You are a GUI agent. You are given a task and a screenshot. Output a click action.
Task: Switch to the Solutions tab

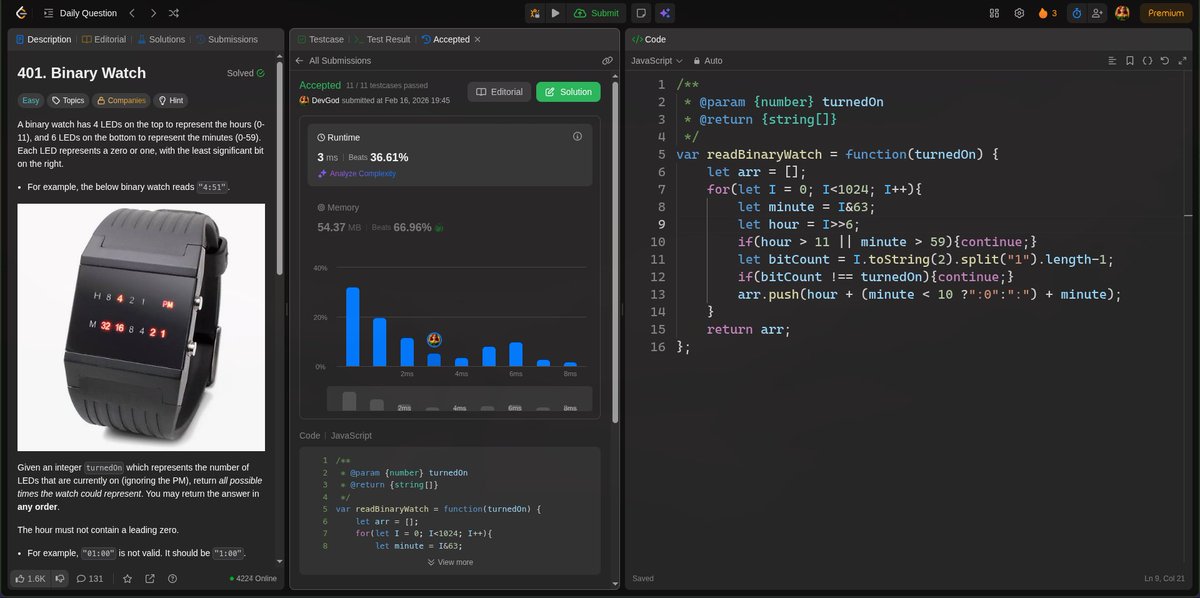[x=160, y=39]
